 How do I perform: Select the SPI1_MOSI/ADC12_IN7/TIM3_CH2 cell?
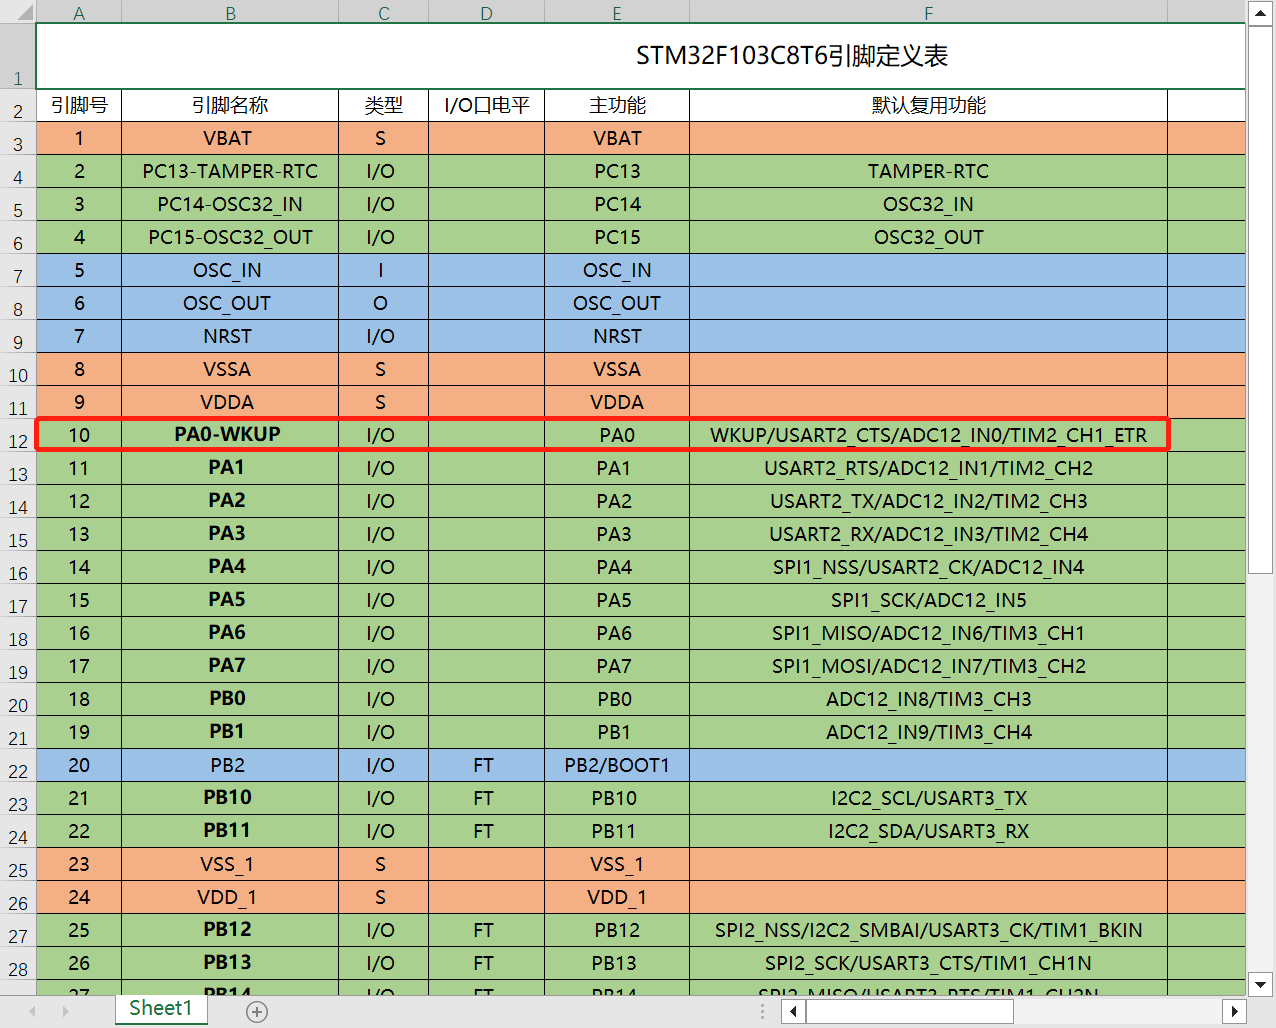[928, 666]
